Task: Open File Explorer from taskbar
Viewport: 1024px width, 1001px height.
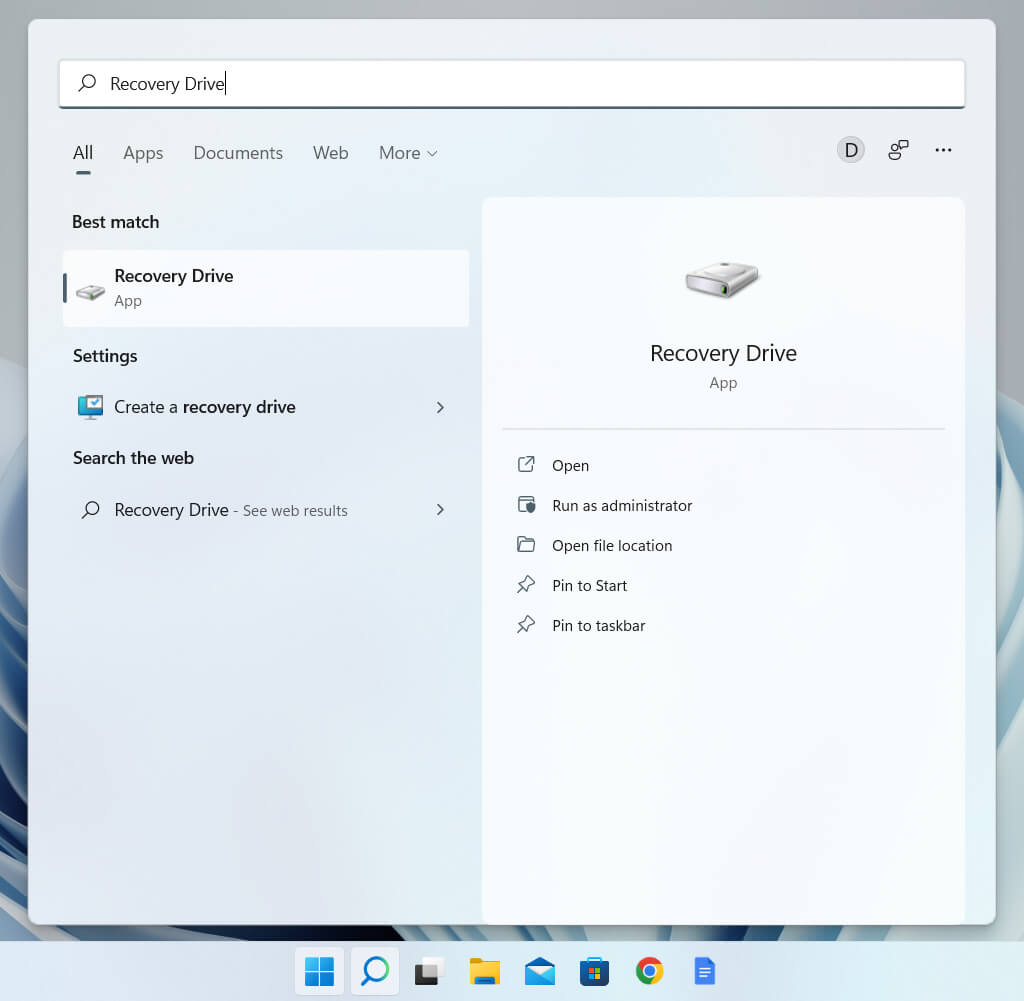Action: (x=485, y=971)
